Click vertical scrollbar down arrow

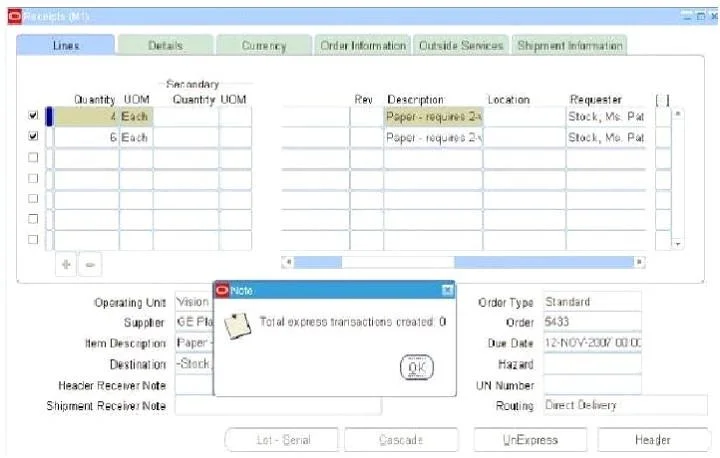(x=678, y=244)
